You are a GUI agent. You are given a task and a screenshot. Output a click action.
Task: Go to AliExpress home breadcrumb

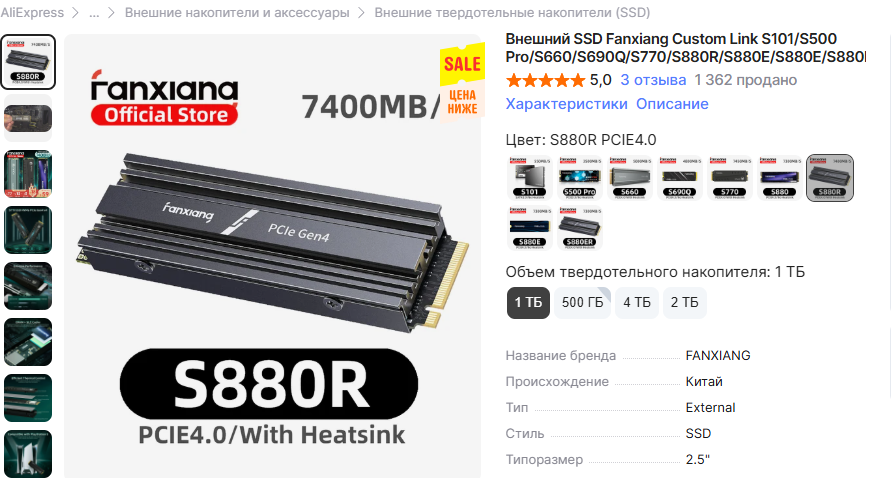click(x=32, y=13)
